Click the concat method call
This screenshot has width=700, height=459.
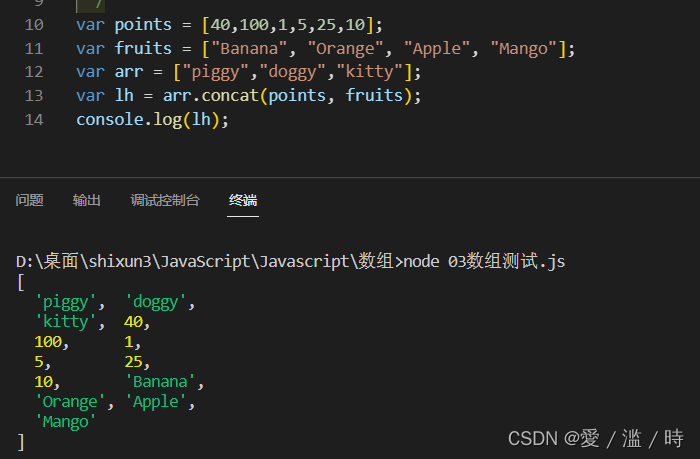tap(230, 96)
